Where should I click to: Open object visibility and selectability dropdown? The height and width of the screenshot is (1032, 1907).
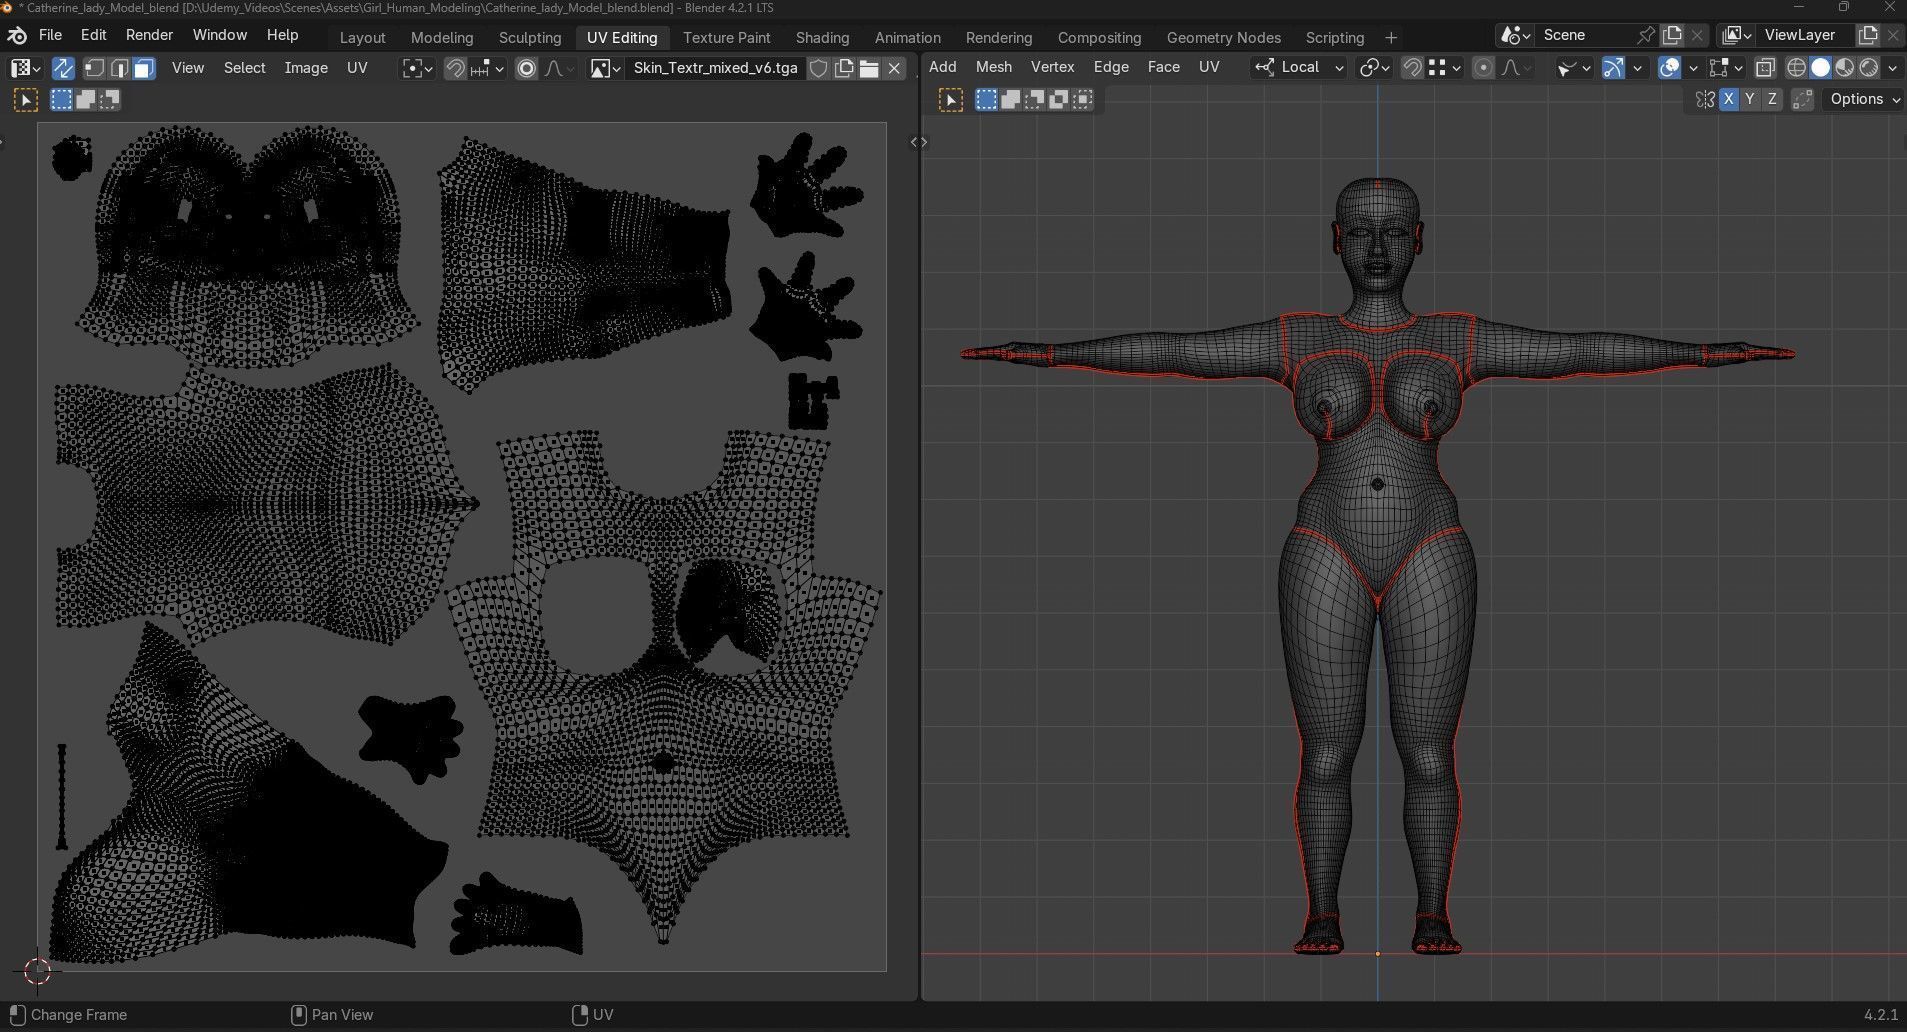(x=1574, y=67)
